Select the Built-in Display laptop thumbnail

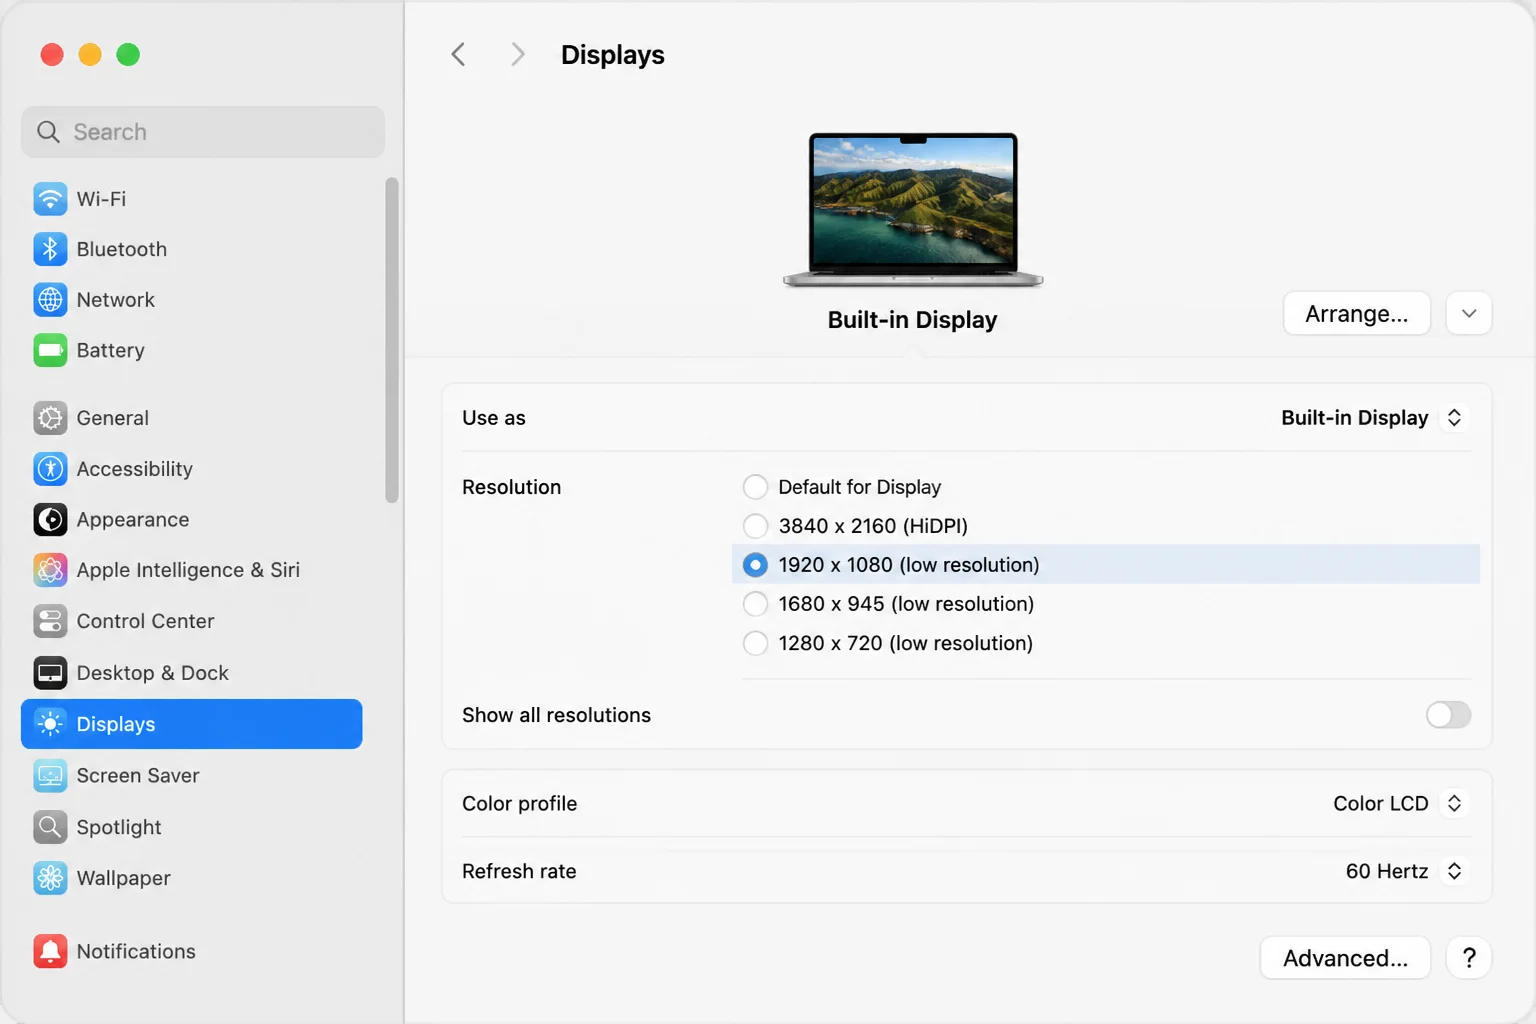(913, 210)
